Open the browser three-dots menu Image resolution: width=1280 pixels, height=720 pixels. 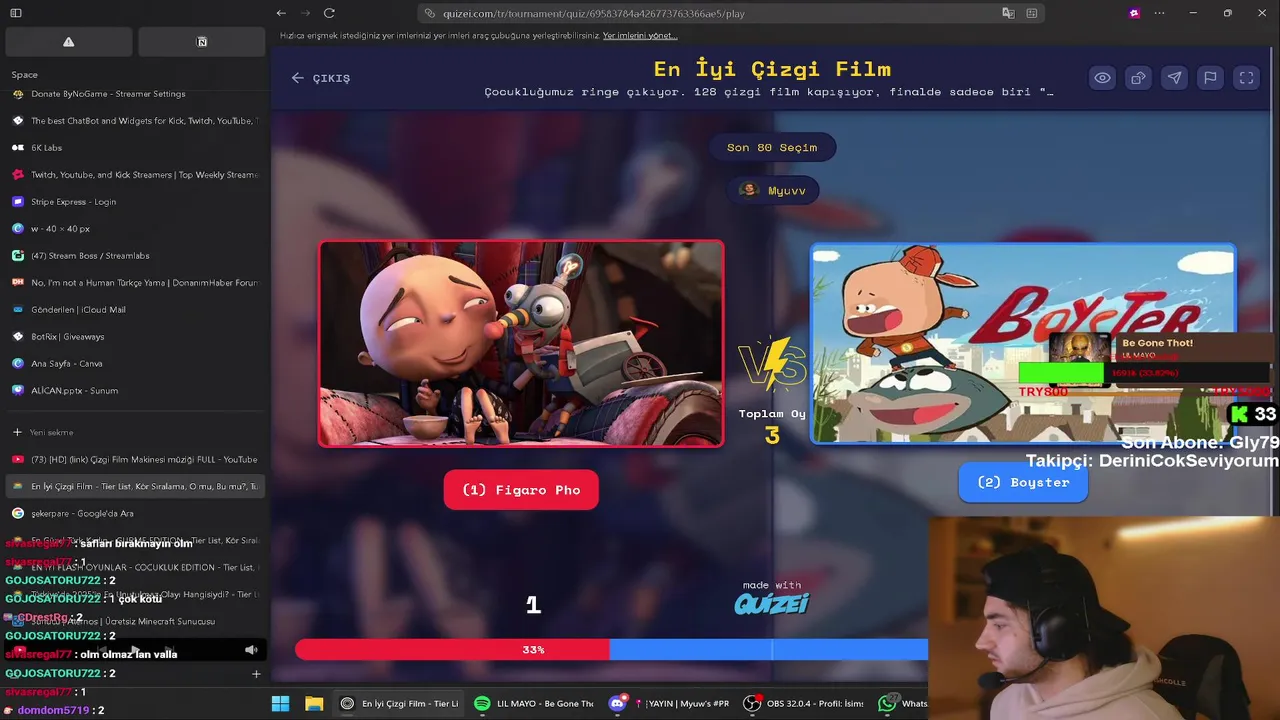coord(1159,13)
